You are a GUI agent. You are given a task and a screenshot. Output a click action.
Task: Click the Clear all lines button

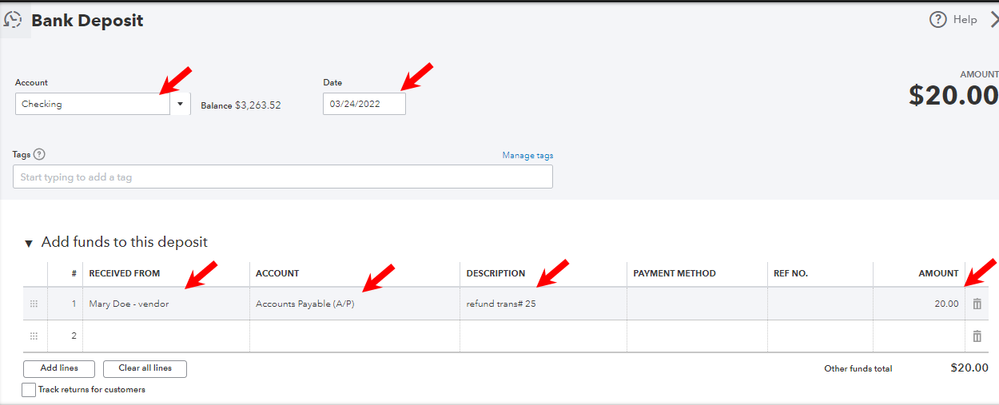(145, 369)
